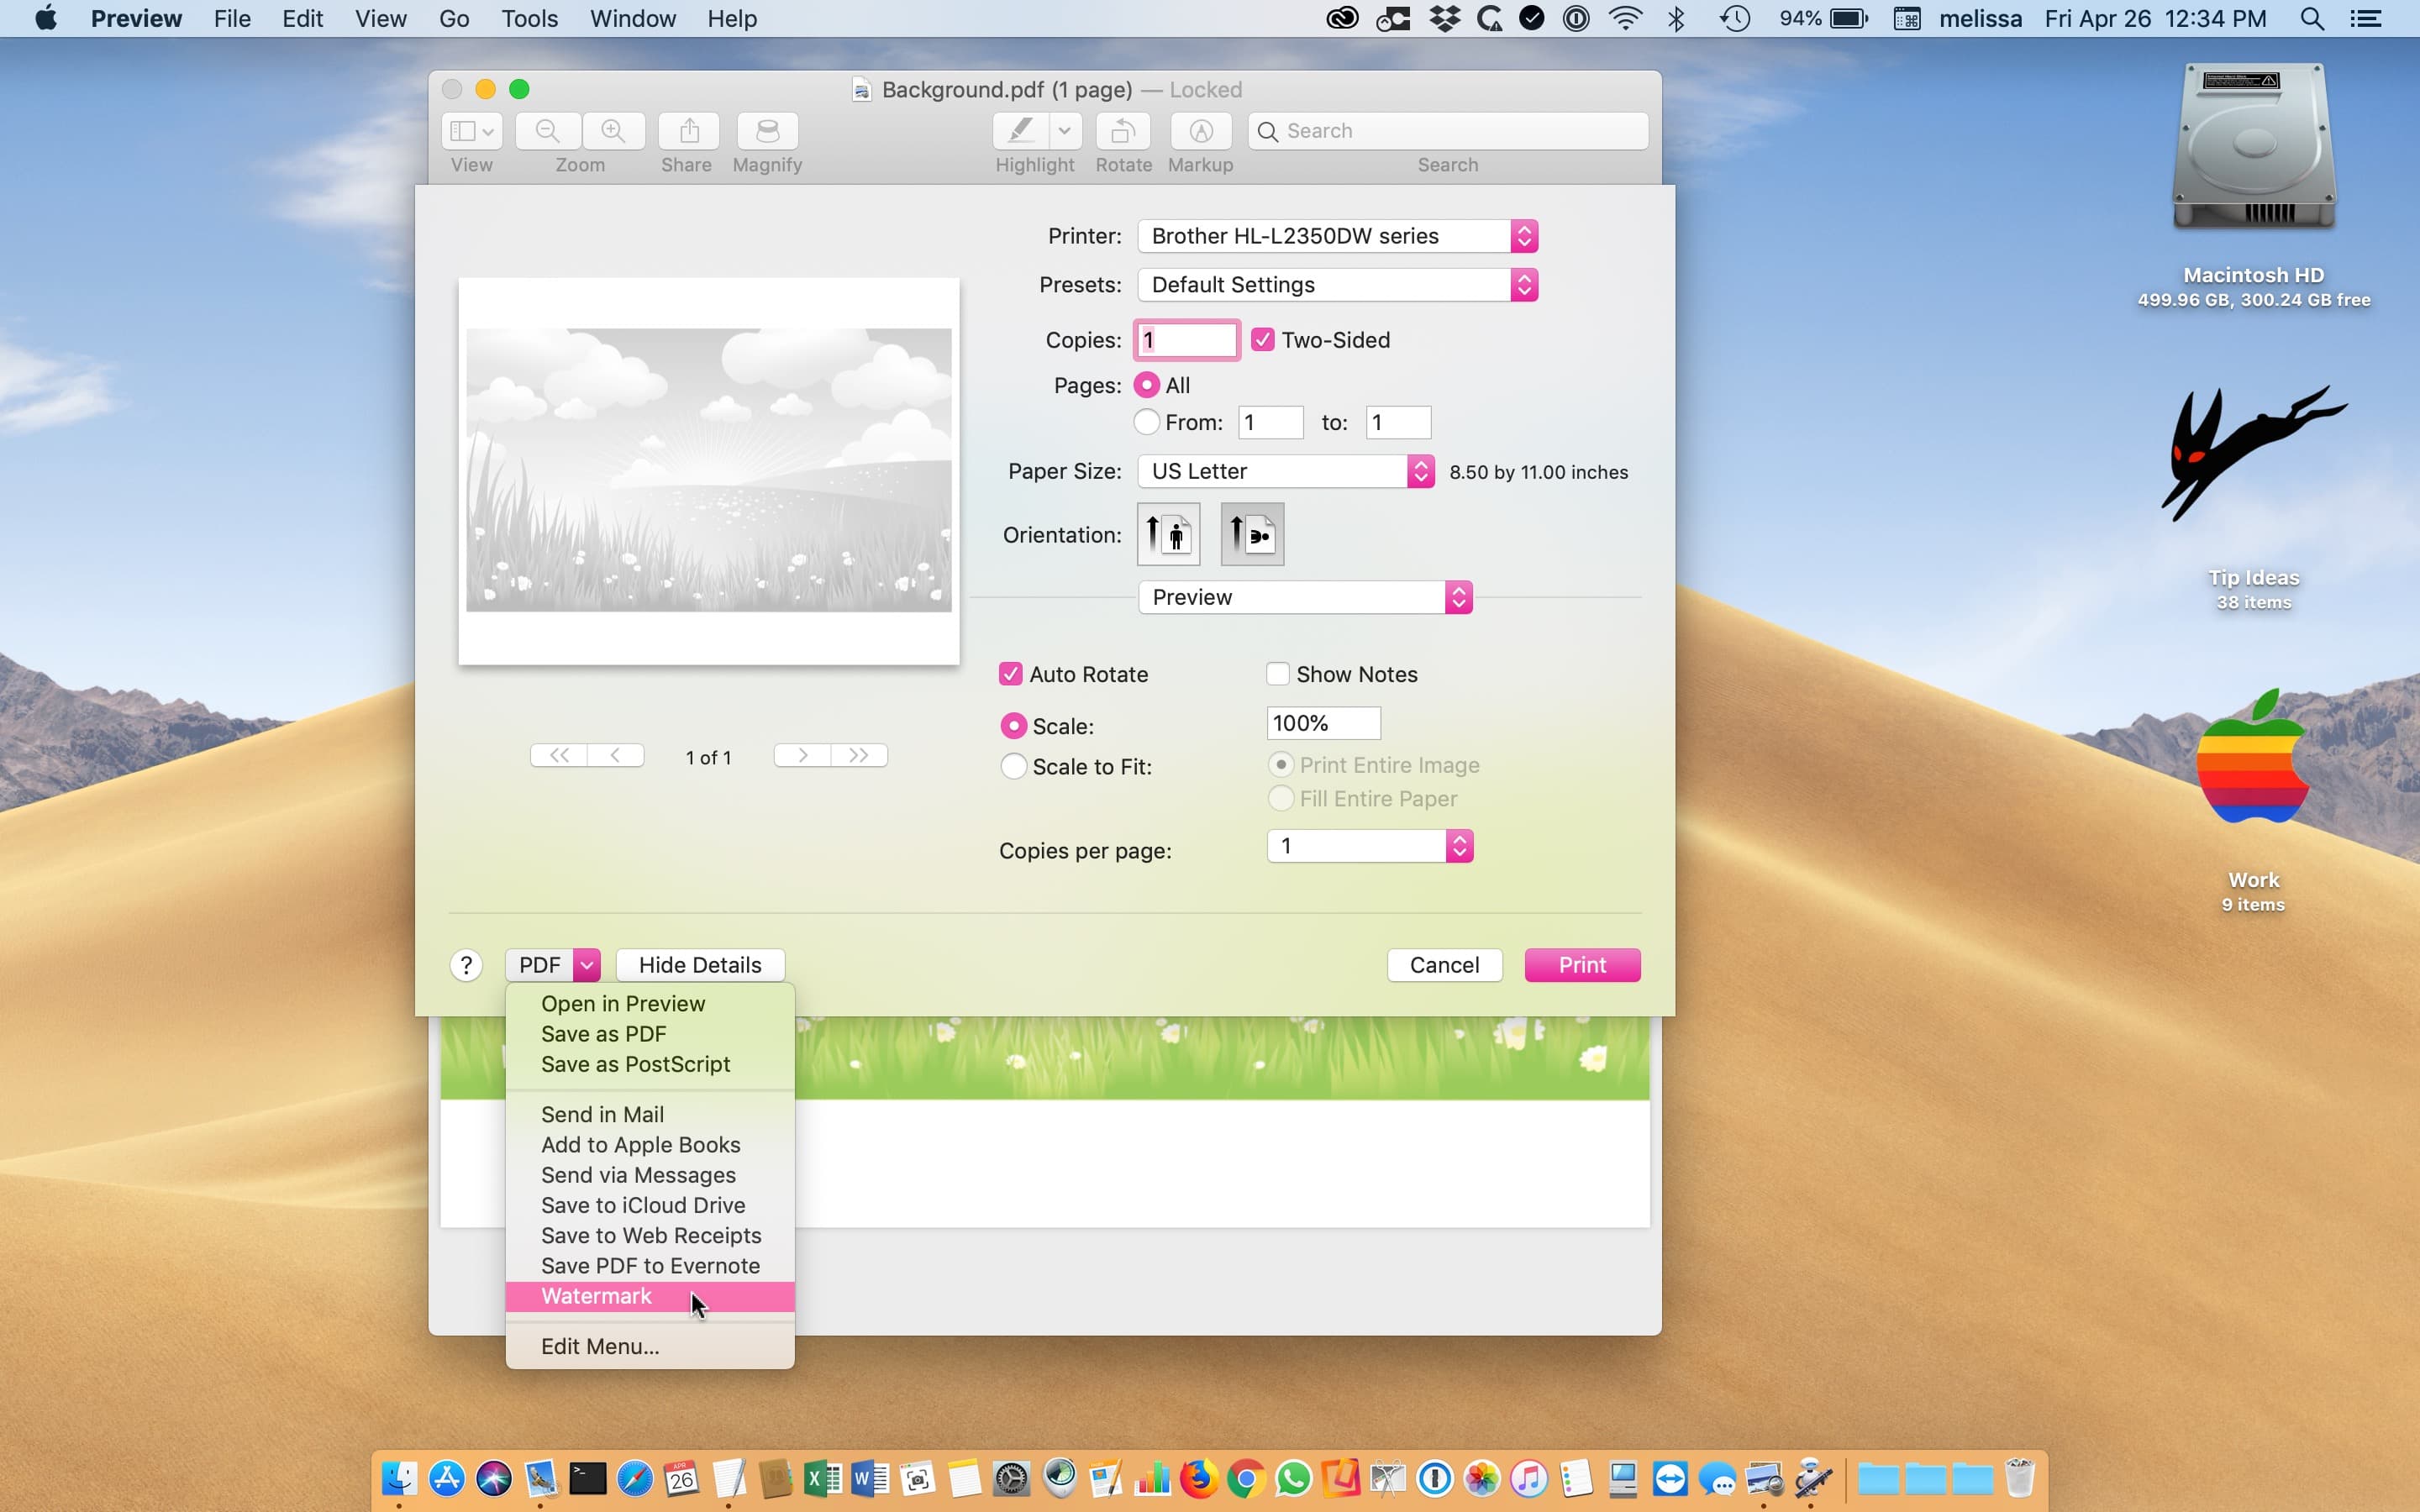Image resolution: width=2420 pixels, height=1512 pixels.
Task: Select portrait orientation icon
Action: (1168, 534)
